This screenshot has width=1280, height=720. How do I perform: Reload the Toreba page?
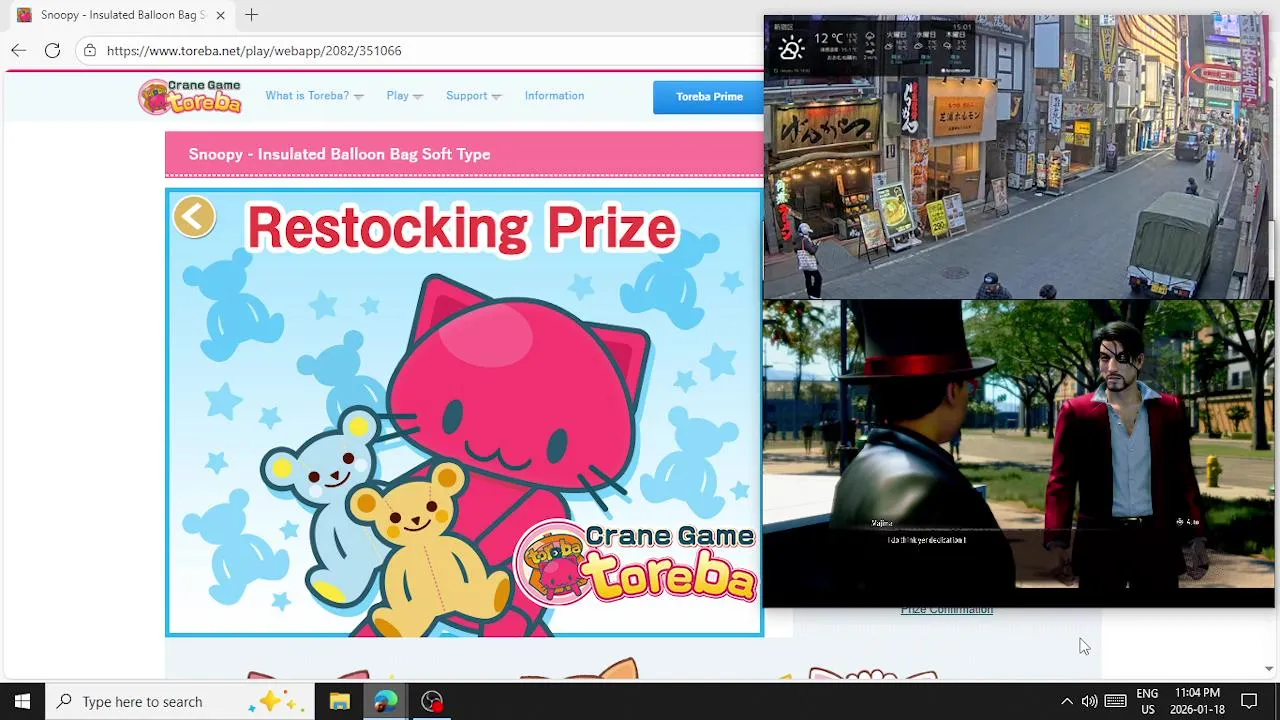tap(52, 50)
